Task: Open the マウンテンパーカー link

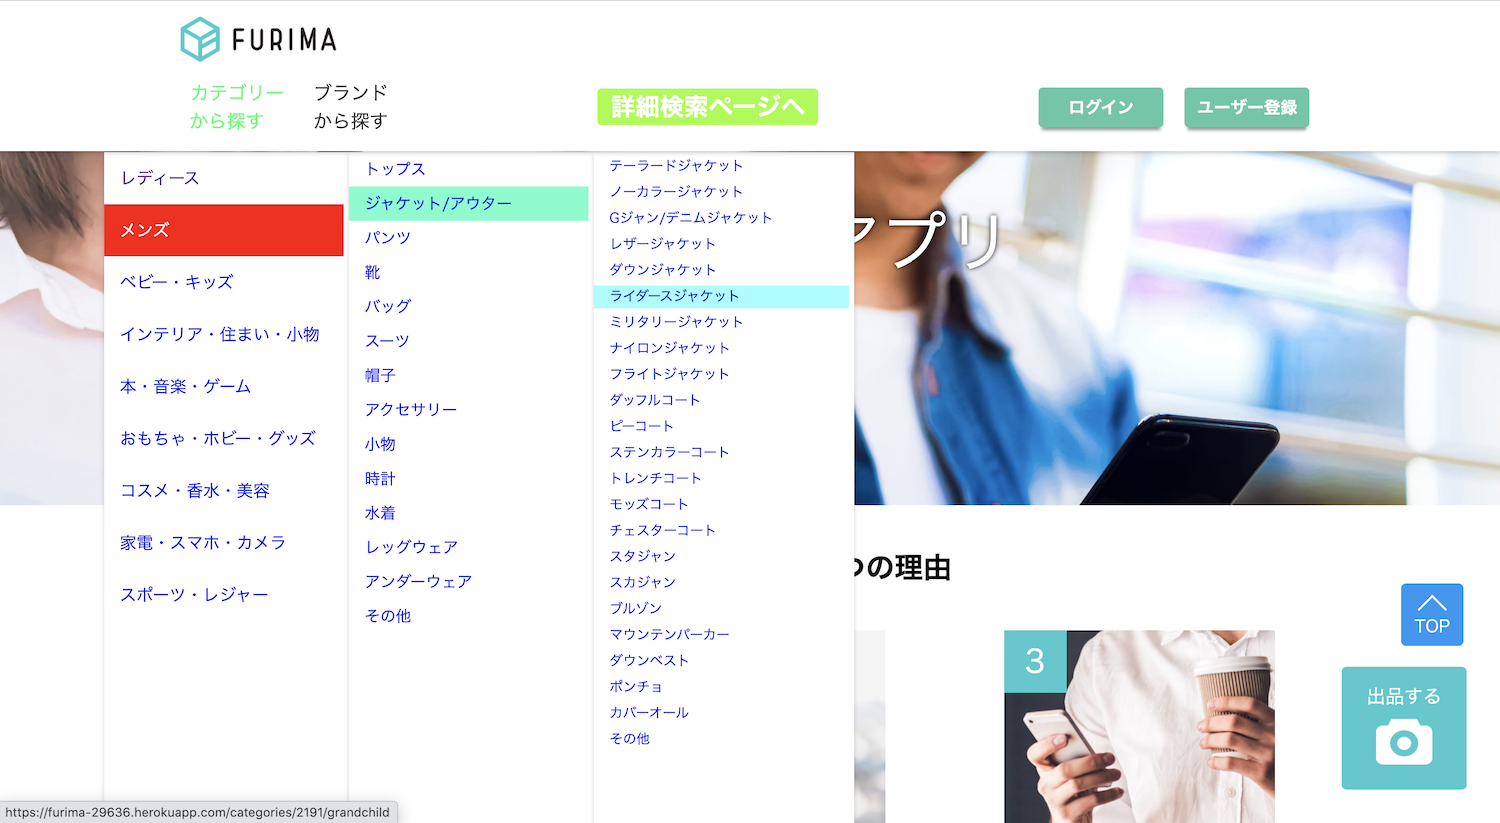Action: click(x=669, y=634)
